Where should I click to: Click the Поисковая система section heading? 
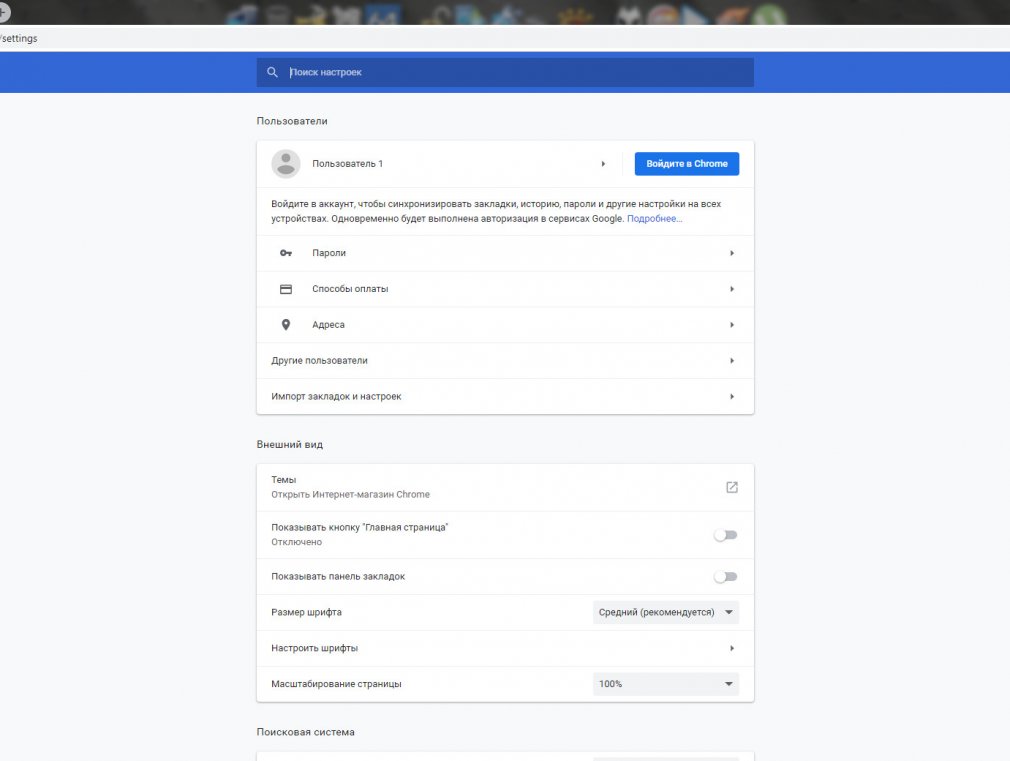(x=305, y=732)
